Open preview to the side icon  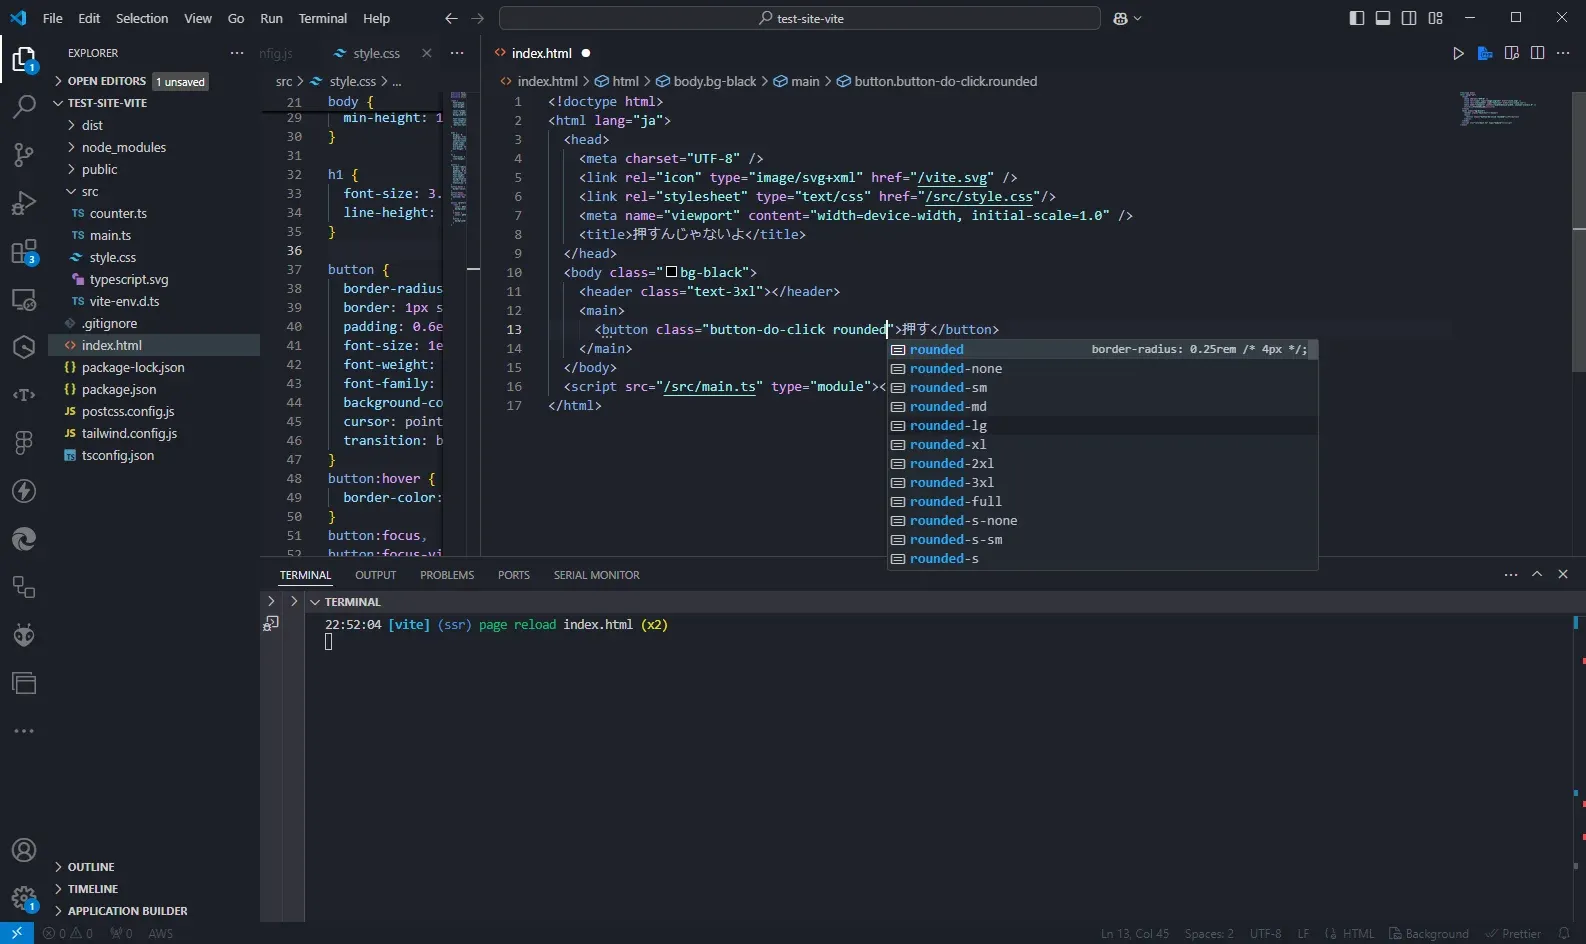click(1512, 53)
